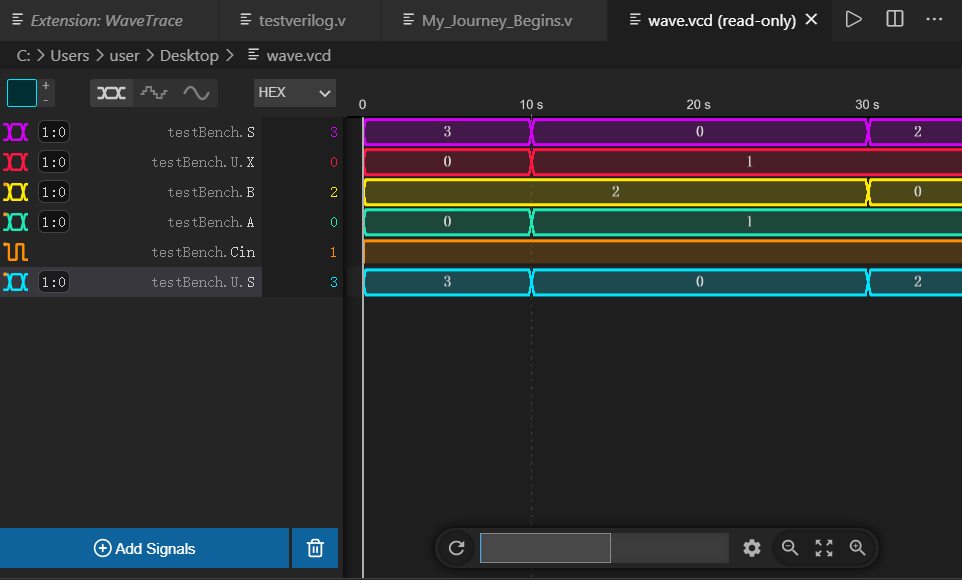The height and width of the screenshot is (580, 962).
Task: Select the wave.vcd (read-only) tab
Action: 722,20
